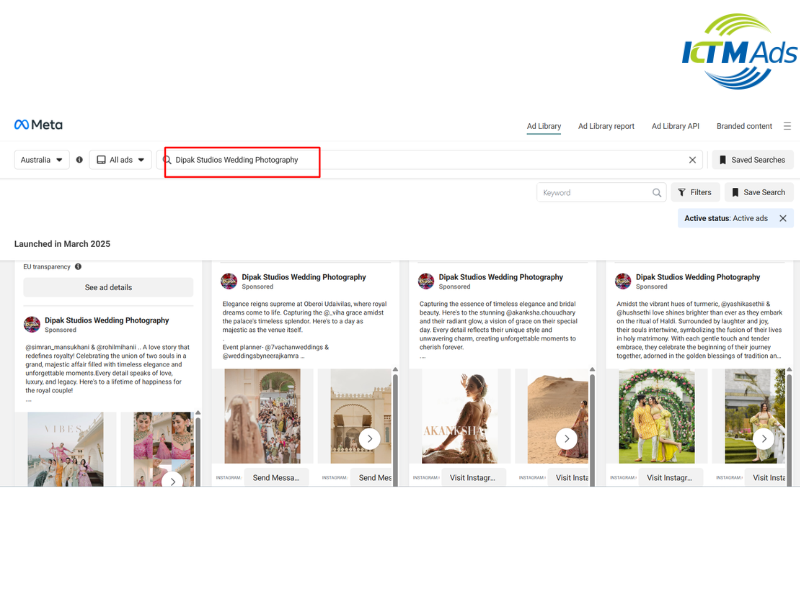Next image arrow in Haldi ritual ad
Image resolution: width=800 pixels, height=600 pixels.
pos(763,439)
